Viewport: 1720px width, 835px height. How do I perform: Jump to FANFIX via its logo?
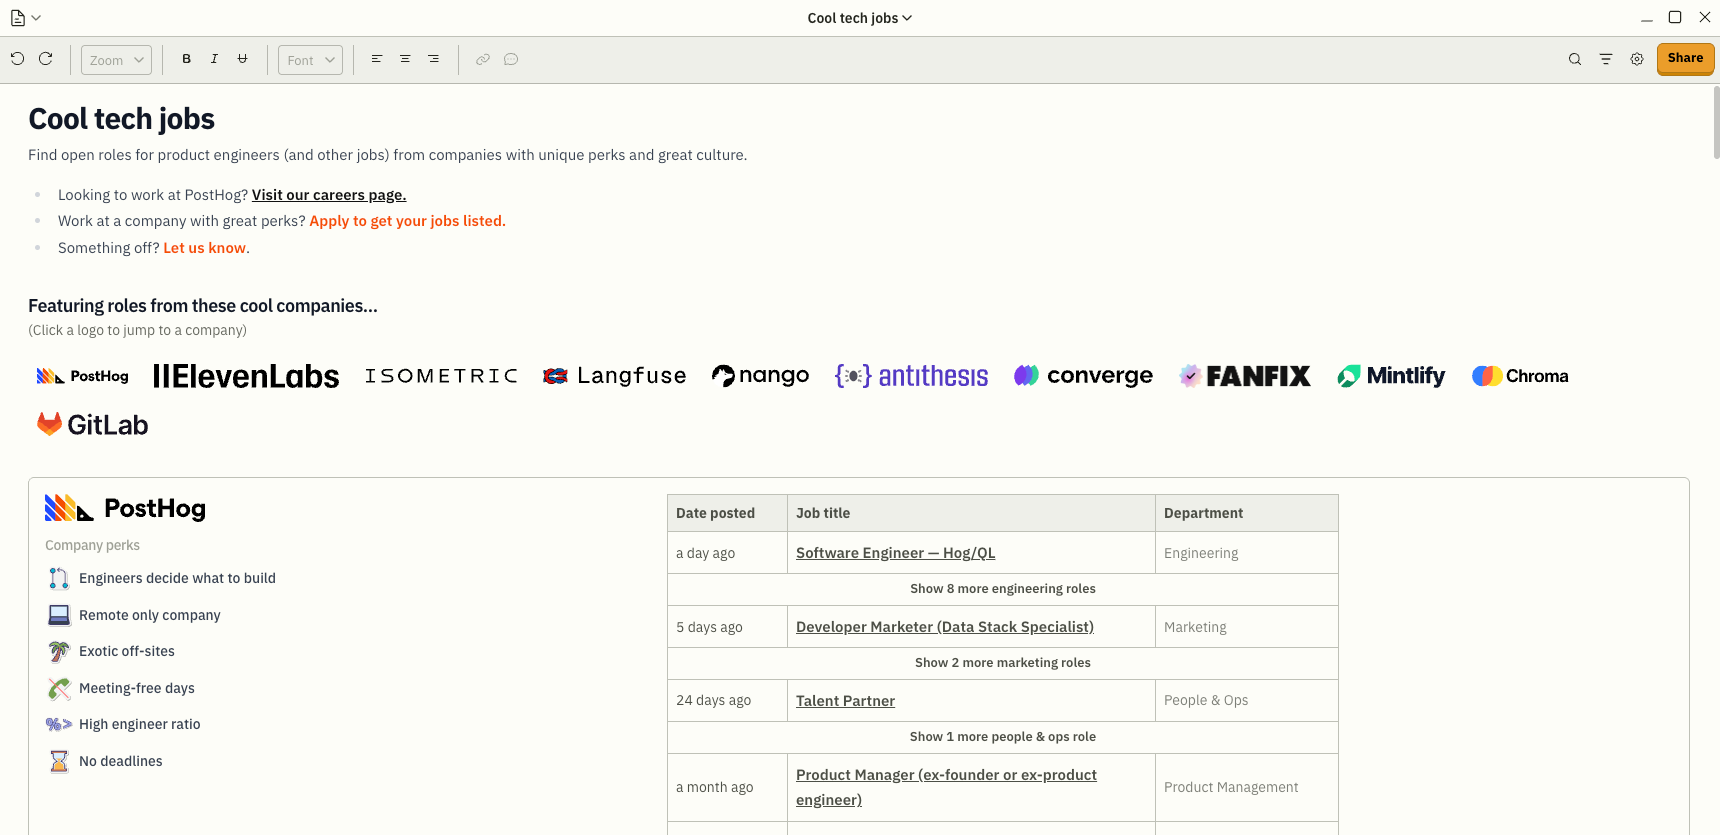tap(1245, 376)
